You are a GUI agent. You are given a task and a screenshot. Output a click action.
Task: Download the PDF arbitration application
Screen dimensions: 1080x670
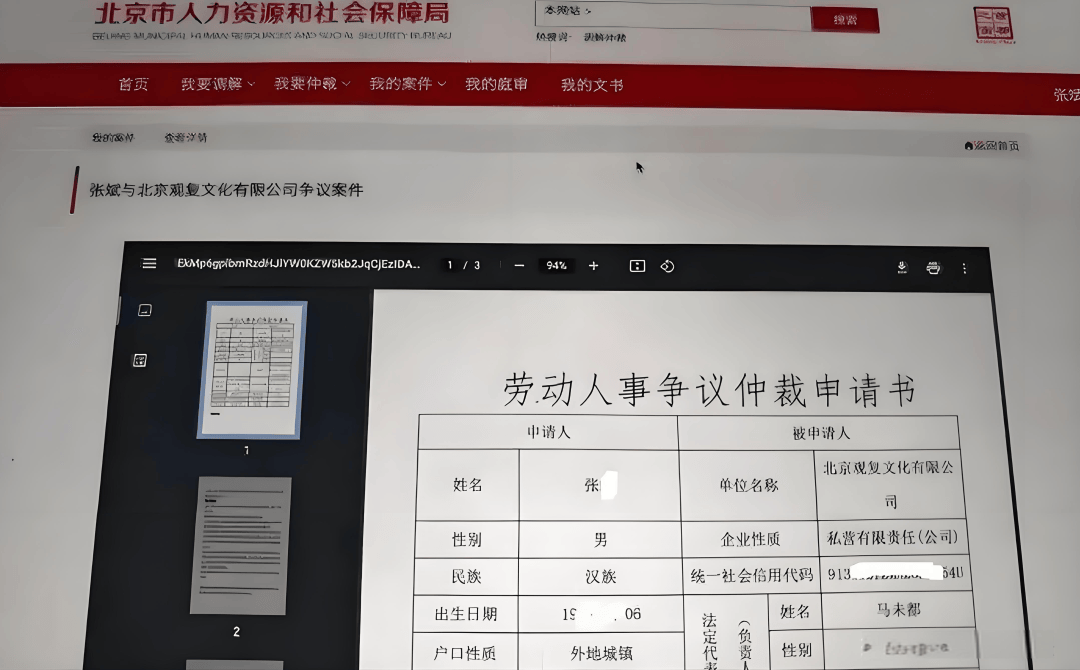pos(902,268)
